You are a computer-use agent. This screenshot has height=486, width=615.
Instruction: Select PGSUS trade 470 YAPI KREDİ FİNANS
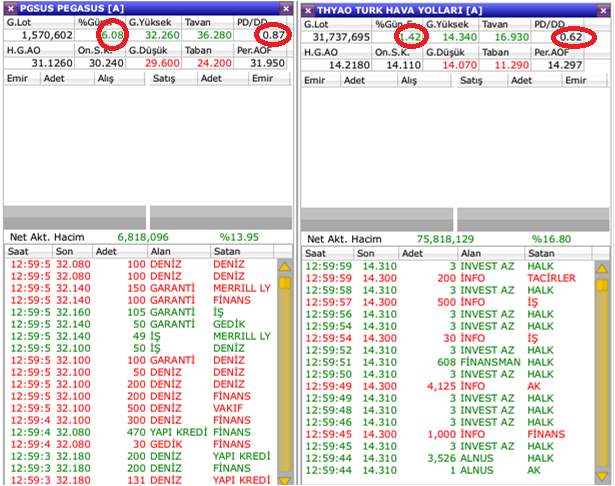coord(141,432)
